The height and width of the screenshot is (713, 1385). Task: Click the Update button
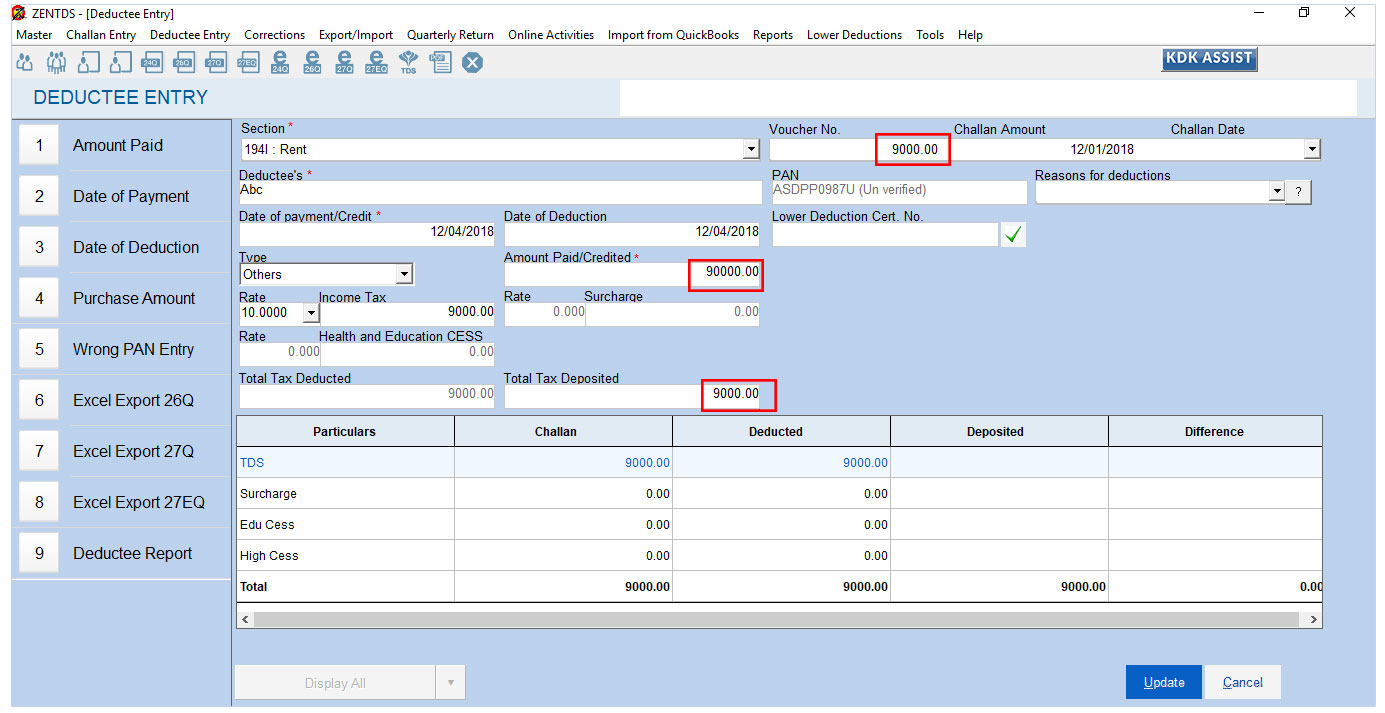1164,682
